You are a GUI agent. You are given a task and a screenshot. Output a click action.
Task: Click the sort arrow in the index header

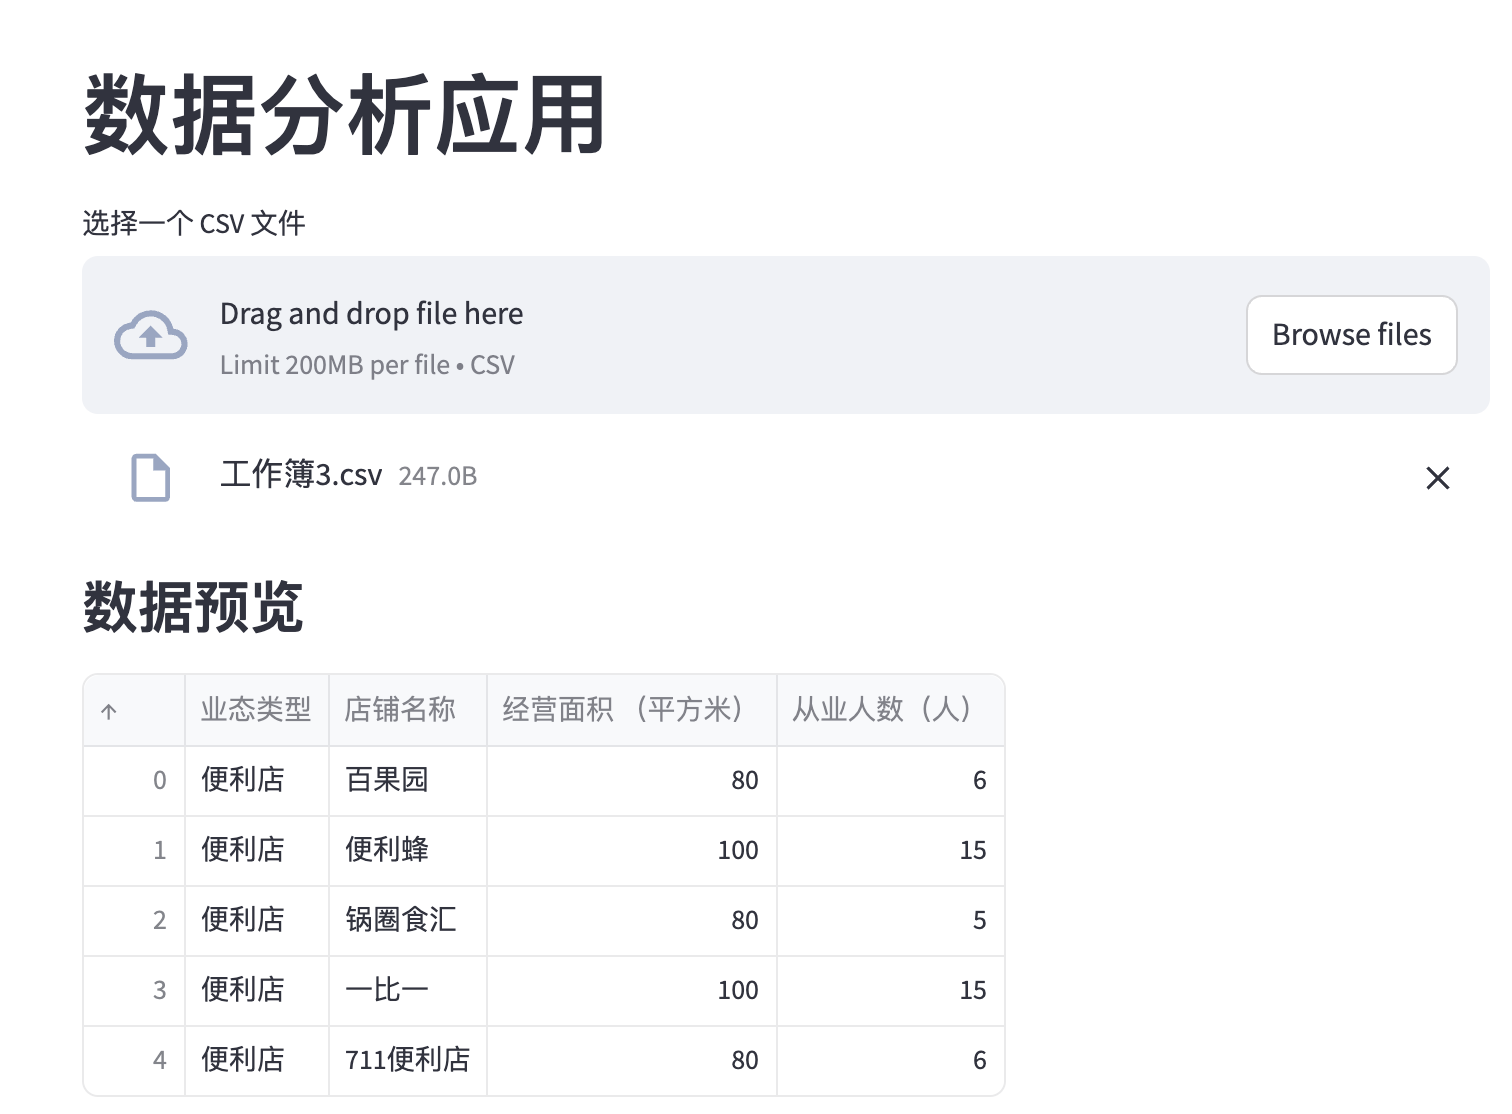pyautogui.click(x=109, y=711)
